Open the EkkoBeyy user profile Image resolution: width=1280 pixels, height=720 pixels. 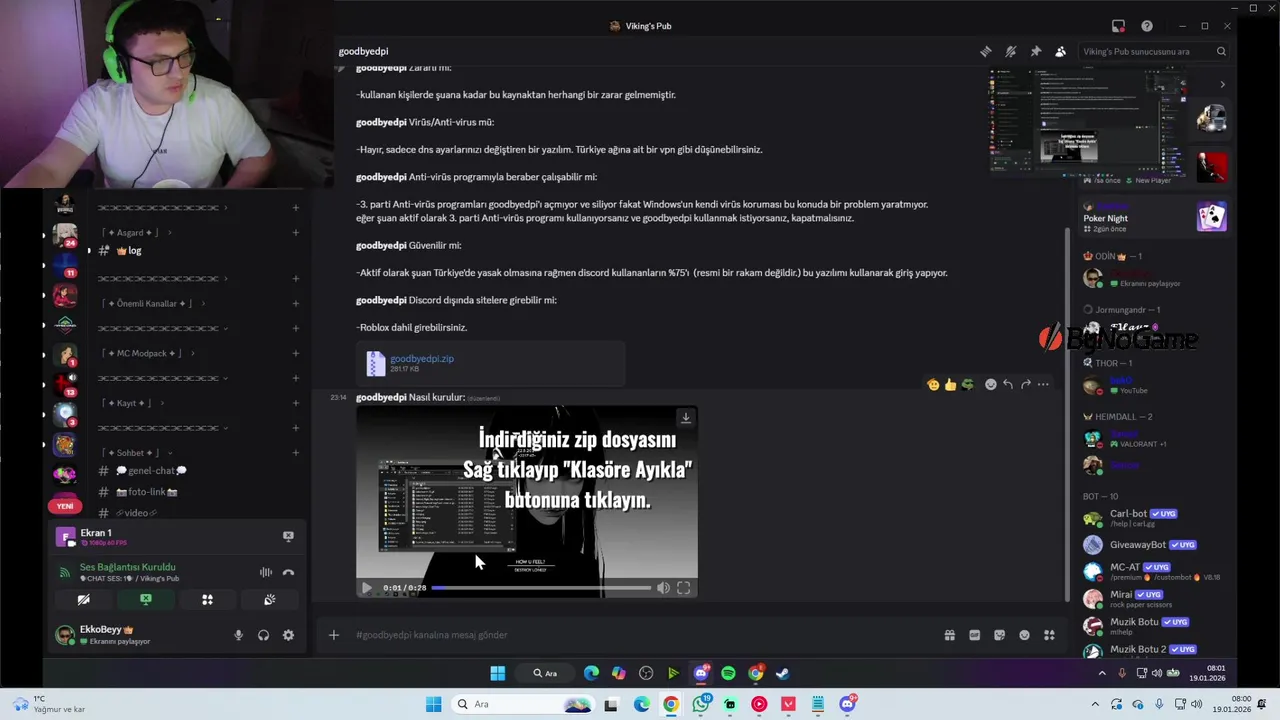pyautogui.click(x=104, y=635)
